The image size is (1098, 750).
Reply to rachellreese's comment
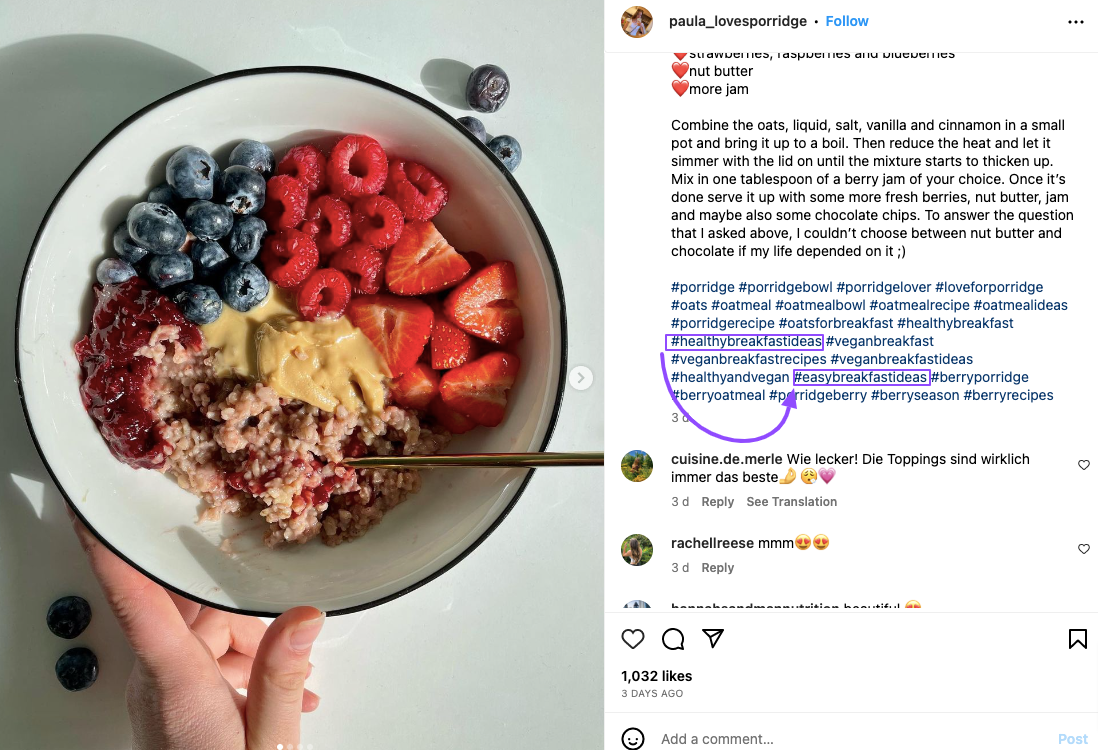(717, 567)
